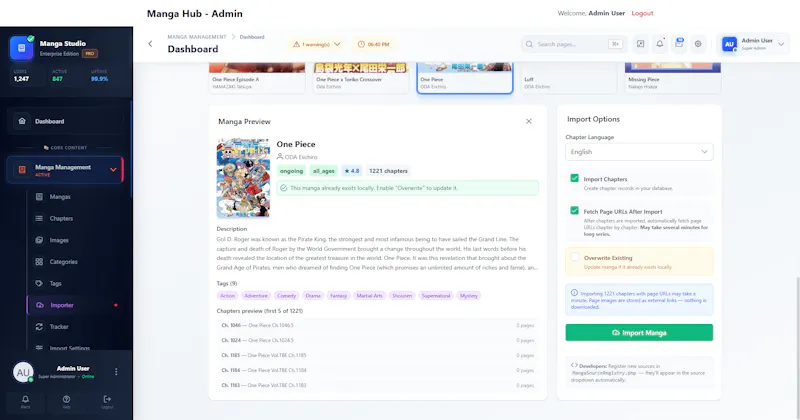Image resolution: width=800 pixels, height=420 pixels.
Task: Open the Mangas menu item
Action: pyautogui.click(x=76, y=196)
